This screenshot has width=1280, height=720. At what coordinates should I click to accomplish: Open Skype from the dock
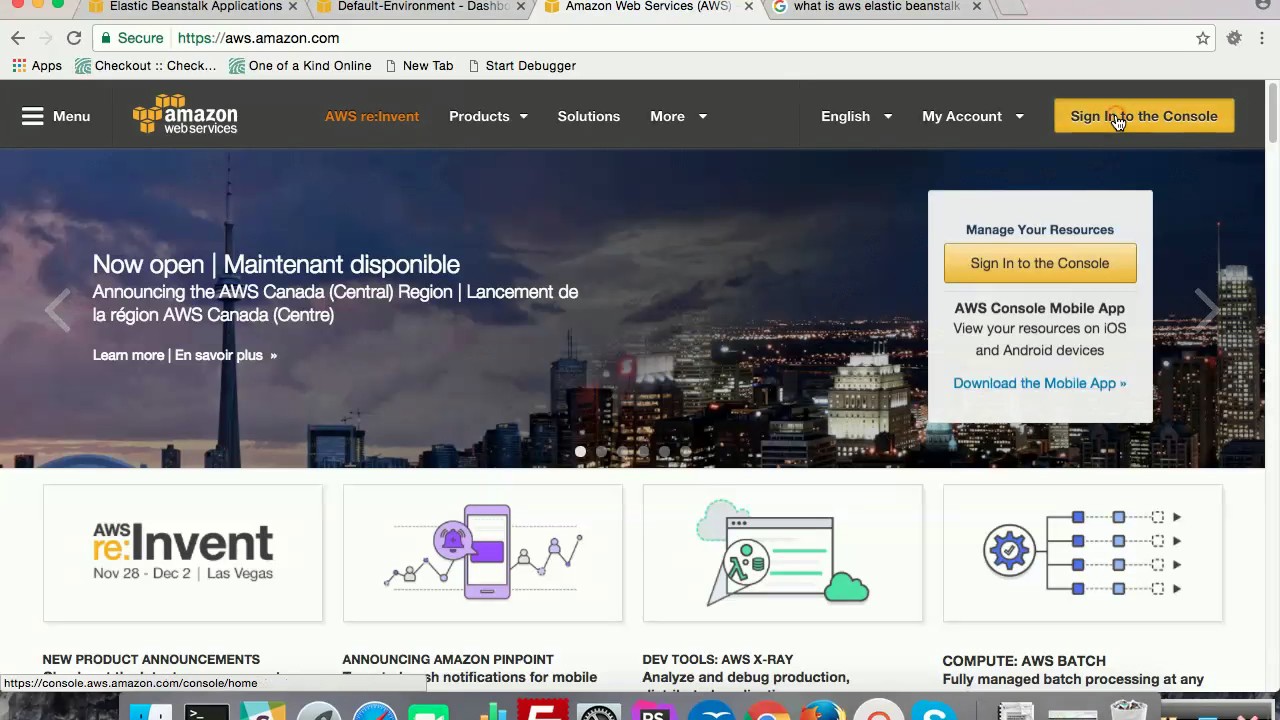(935, 712)
